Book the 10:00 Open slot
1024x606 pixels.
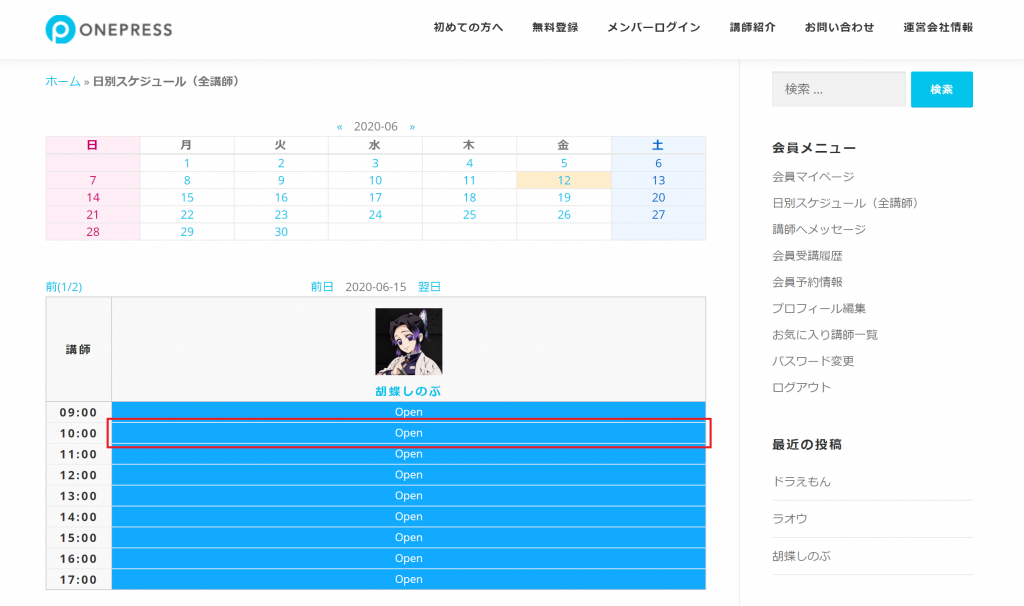[x=409, y=433]
